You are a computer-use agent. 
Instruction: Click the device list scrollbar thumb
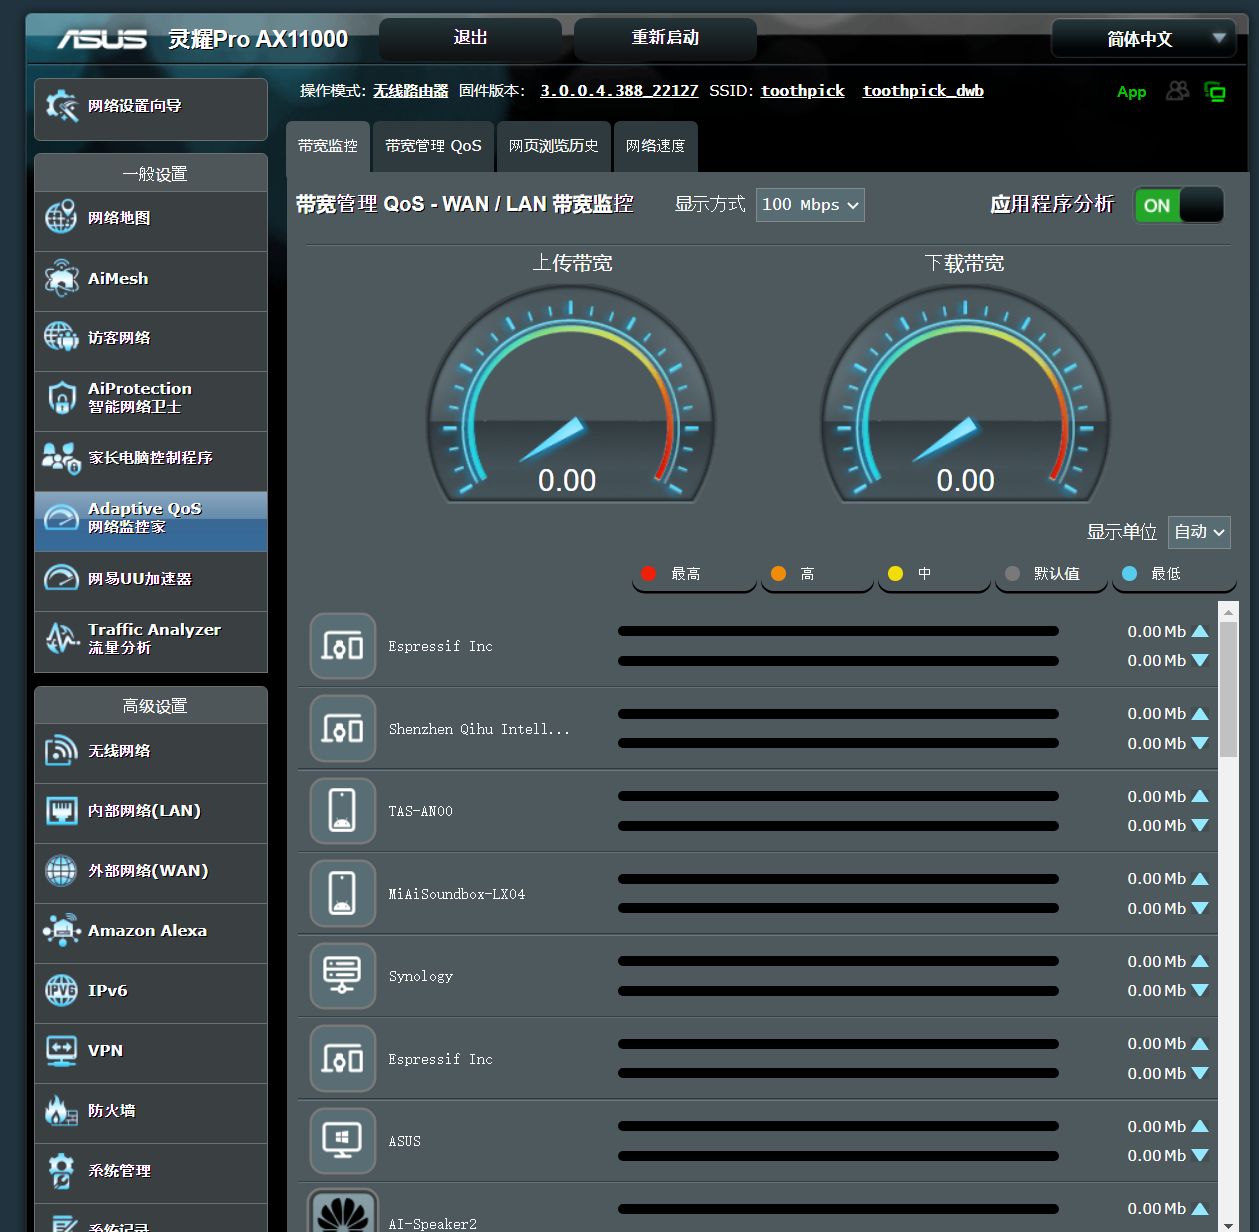[x=1228, y=690]
